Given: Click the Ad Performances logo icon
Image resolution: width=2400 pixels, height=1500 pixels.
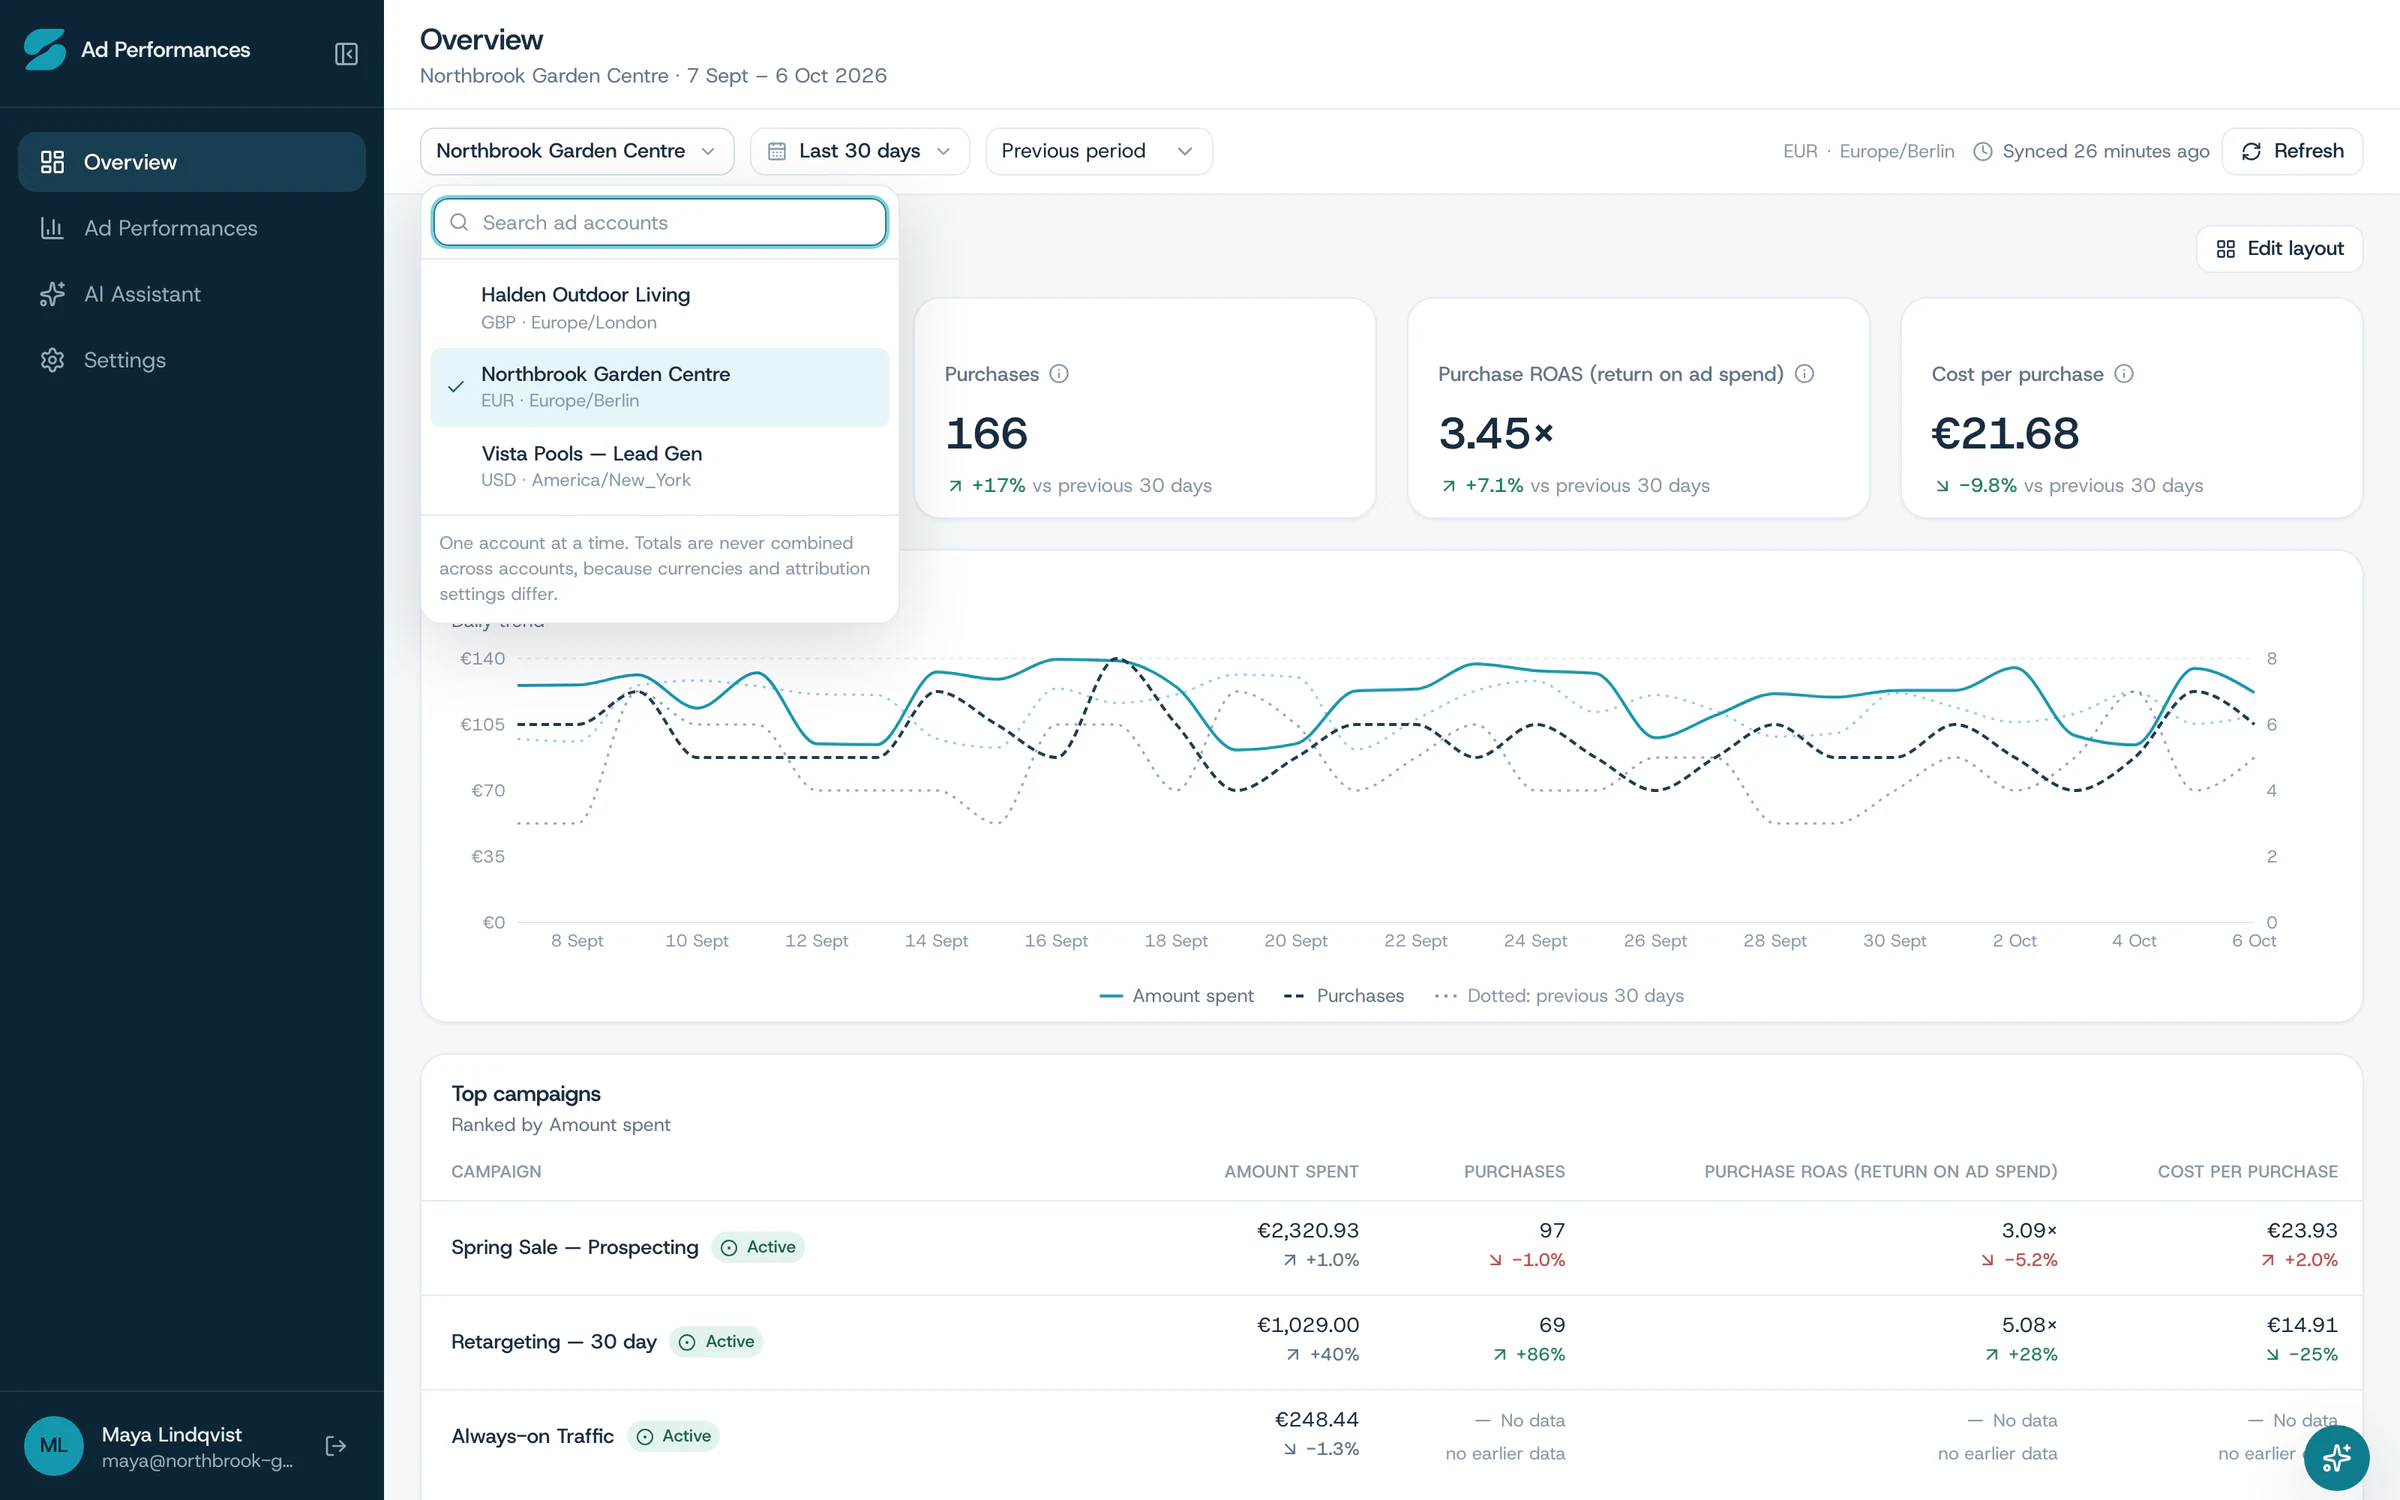Looking at the screenshot, I should 45,49.
